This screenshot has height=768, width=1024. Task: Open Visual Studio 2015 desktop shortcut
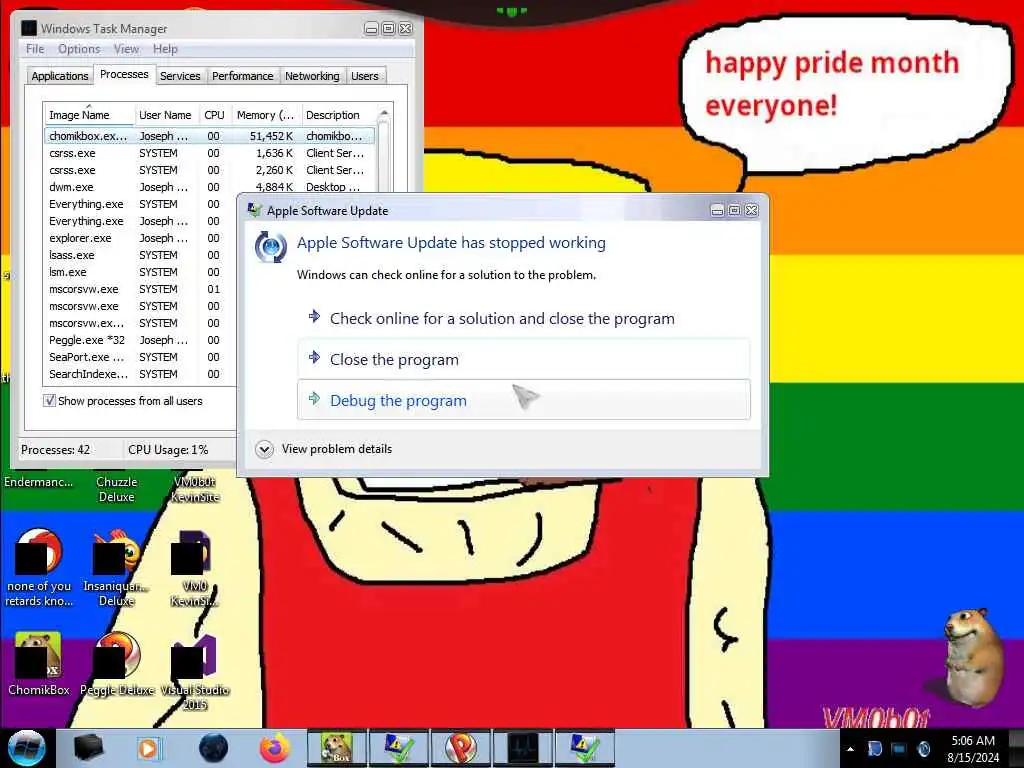[x=195, y=673]
